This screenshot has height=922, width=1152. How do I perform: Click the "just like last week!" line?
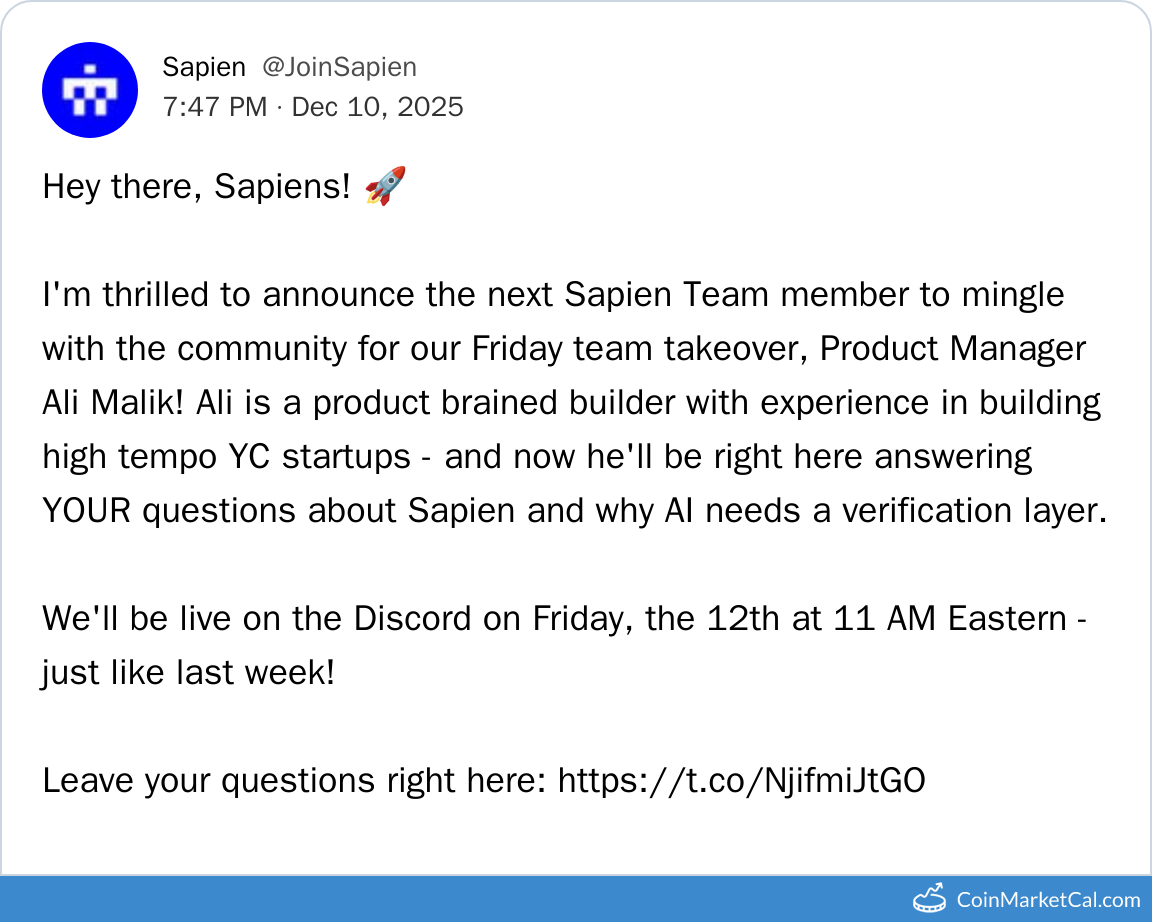click(x=188, y=673)
